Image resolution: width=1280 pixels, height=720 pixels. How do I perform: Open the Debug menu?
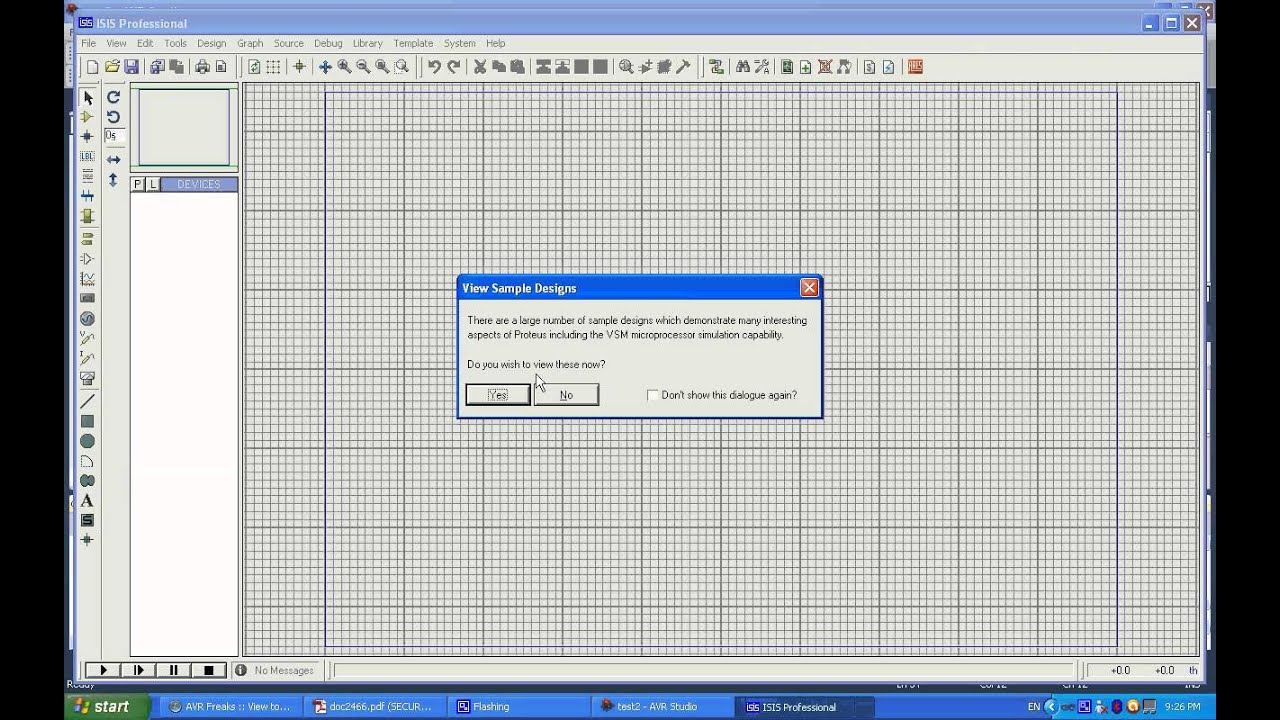pos(328,43)
